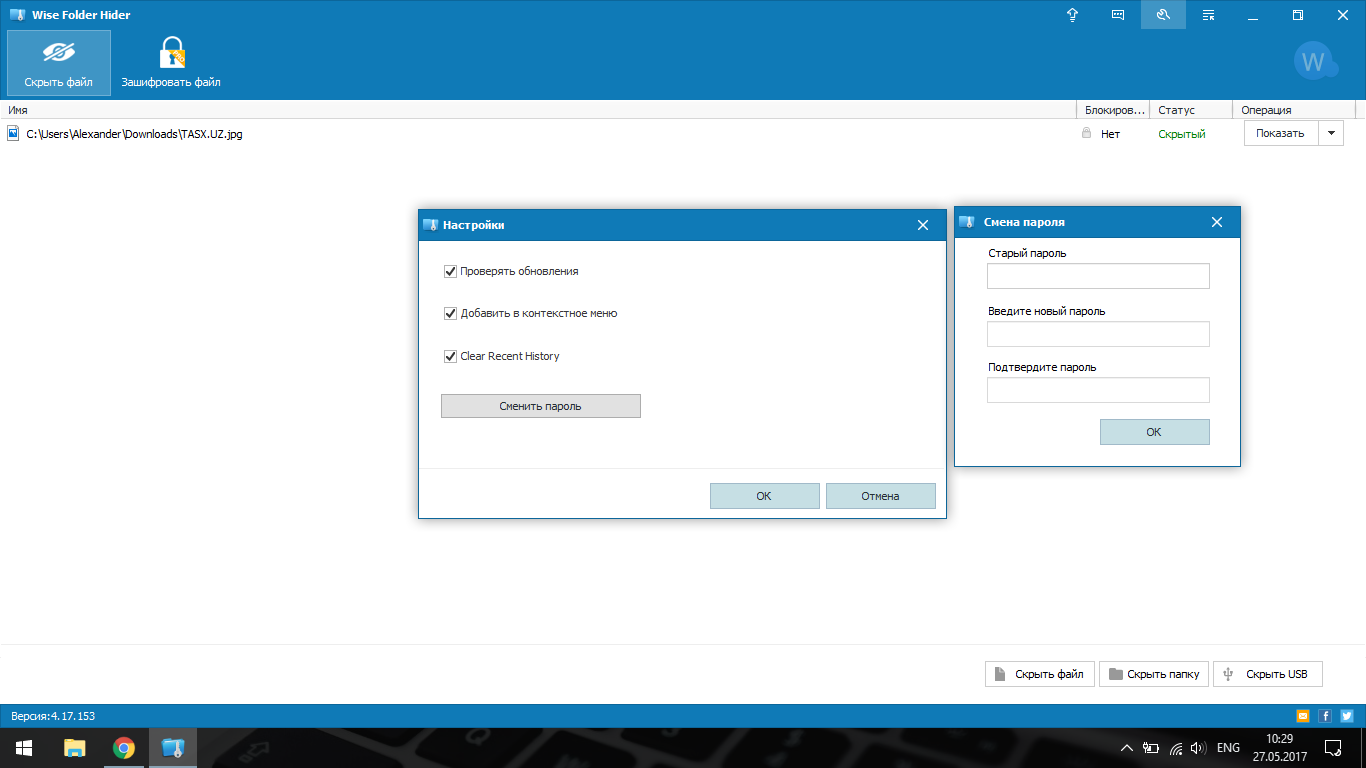Click the Сменить пароль button

coord(540,406)
